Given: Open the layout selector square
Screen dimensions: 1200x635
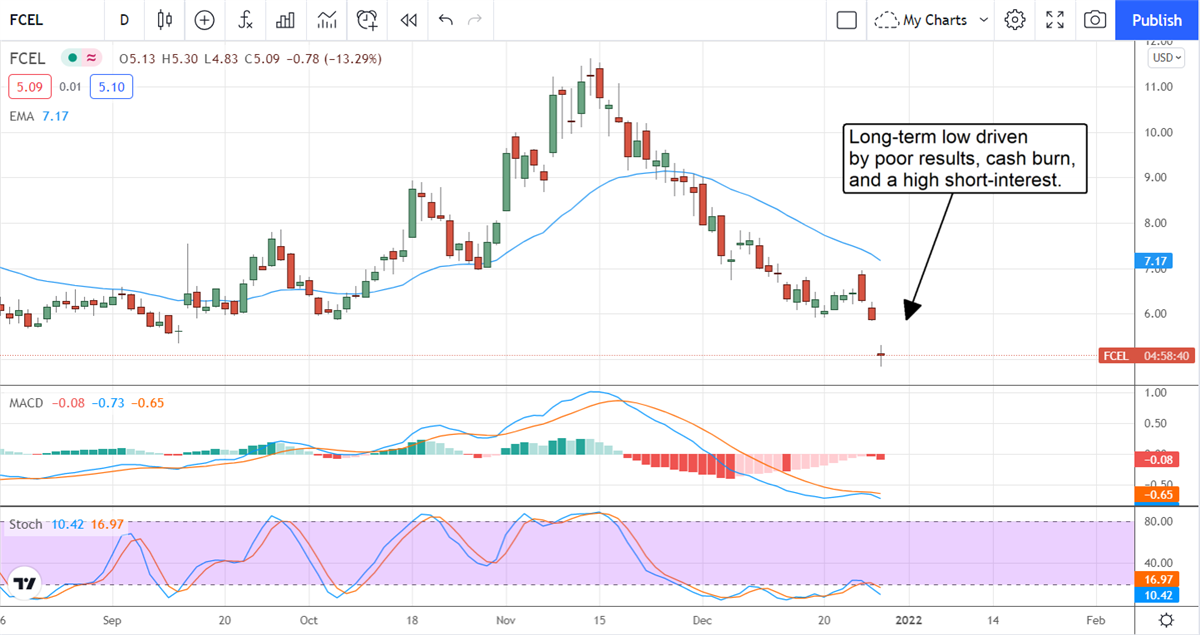Looking at the screenshot, I should tap(846, 19).
